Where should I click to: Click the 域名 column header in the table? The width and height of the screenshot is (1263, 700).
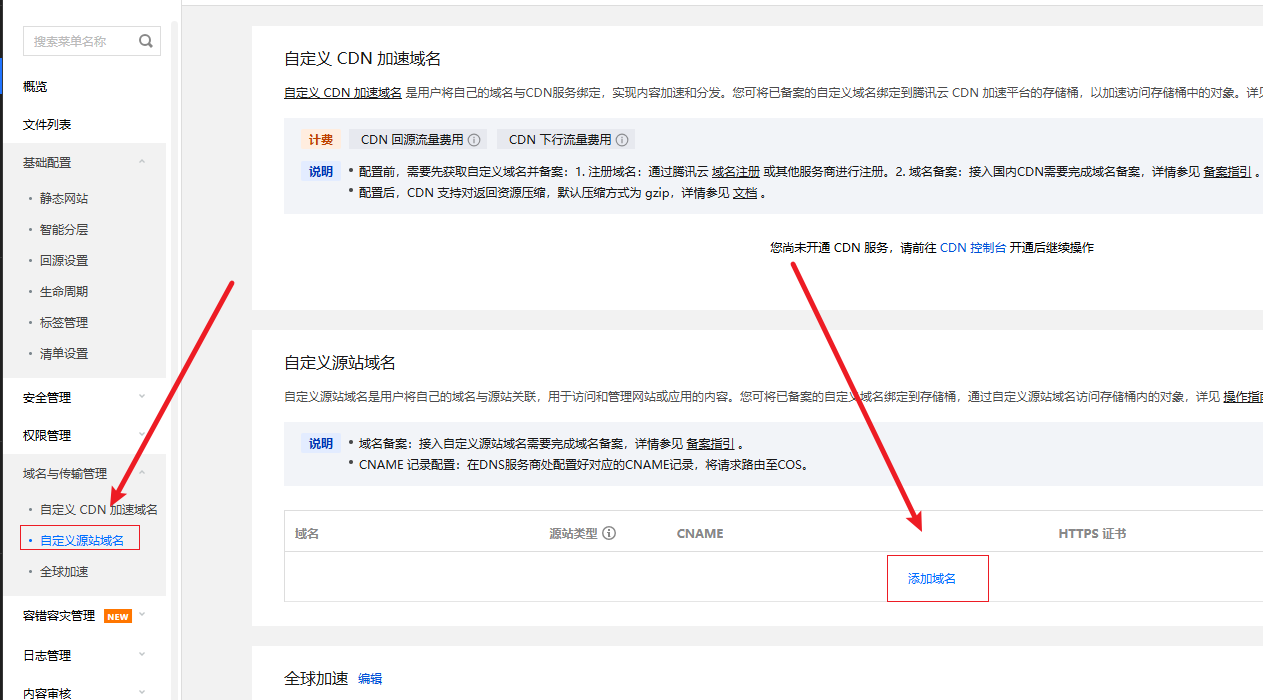(x=307, y=534)
